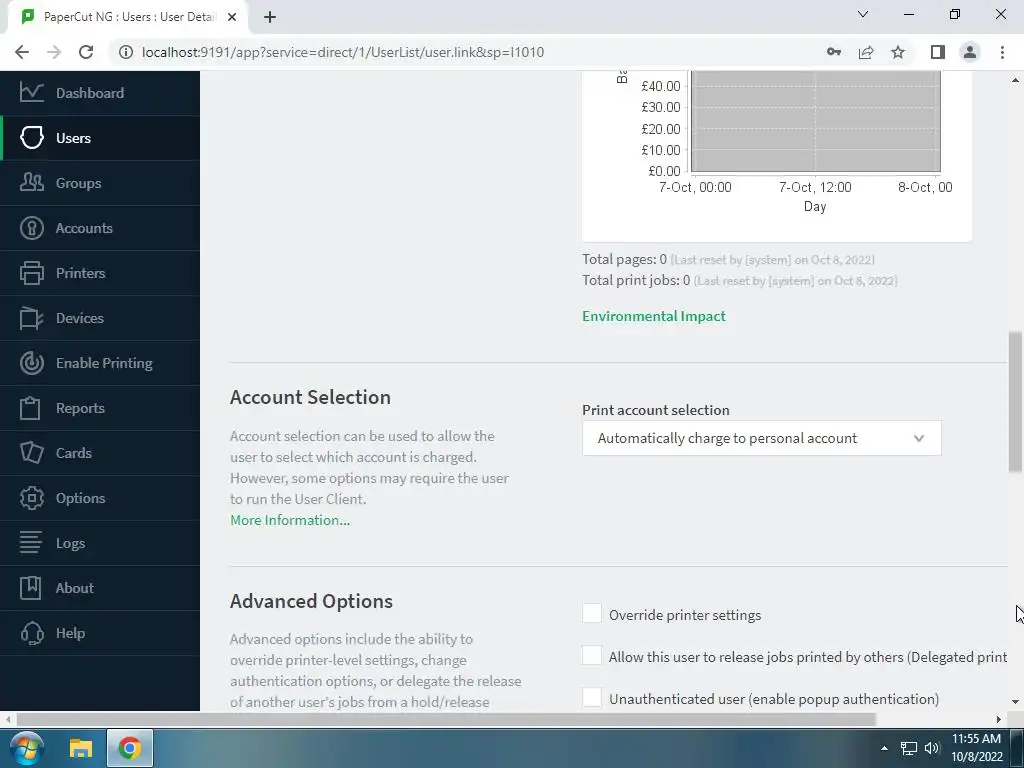
Task: Toggle the browser side panel icon
Action: click(x=938, y=52)
